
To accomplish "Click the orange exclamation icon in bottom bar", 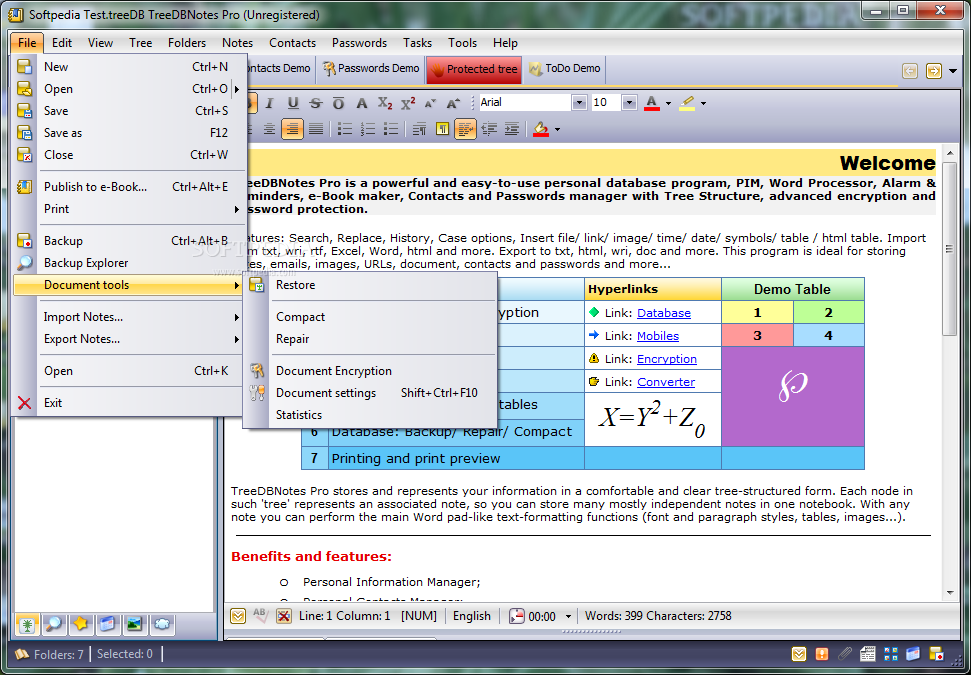I will (x=822, y=654).
